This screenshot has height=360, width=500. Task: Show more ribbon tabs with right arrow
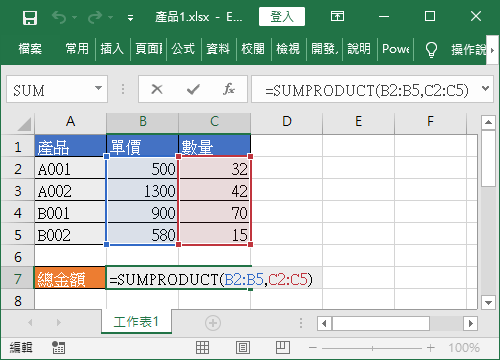pos(492,50)
